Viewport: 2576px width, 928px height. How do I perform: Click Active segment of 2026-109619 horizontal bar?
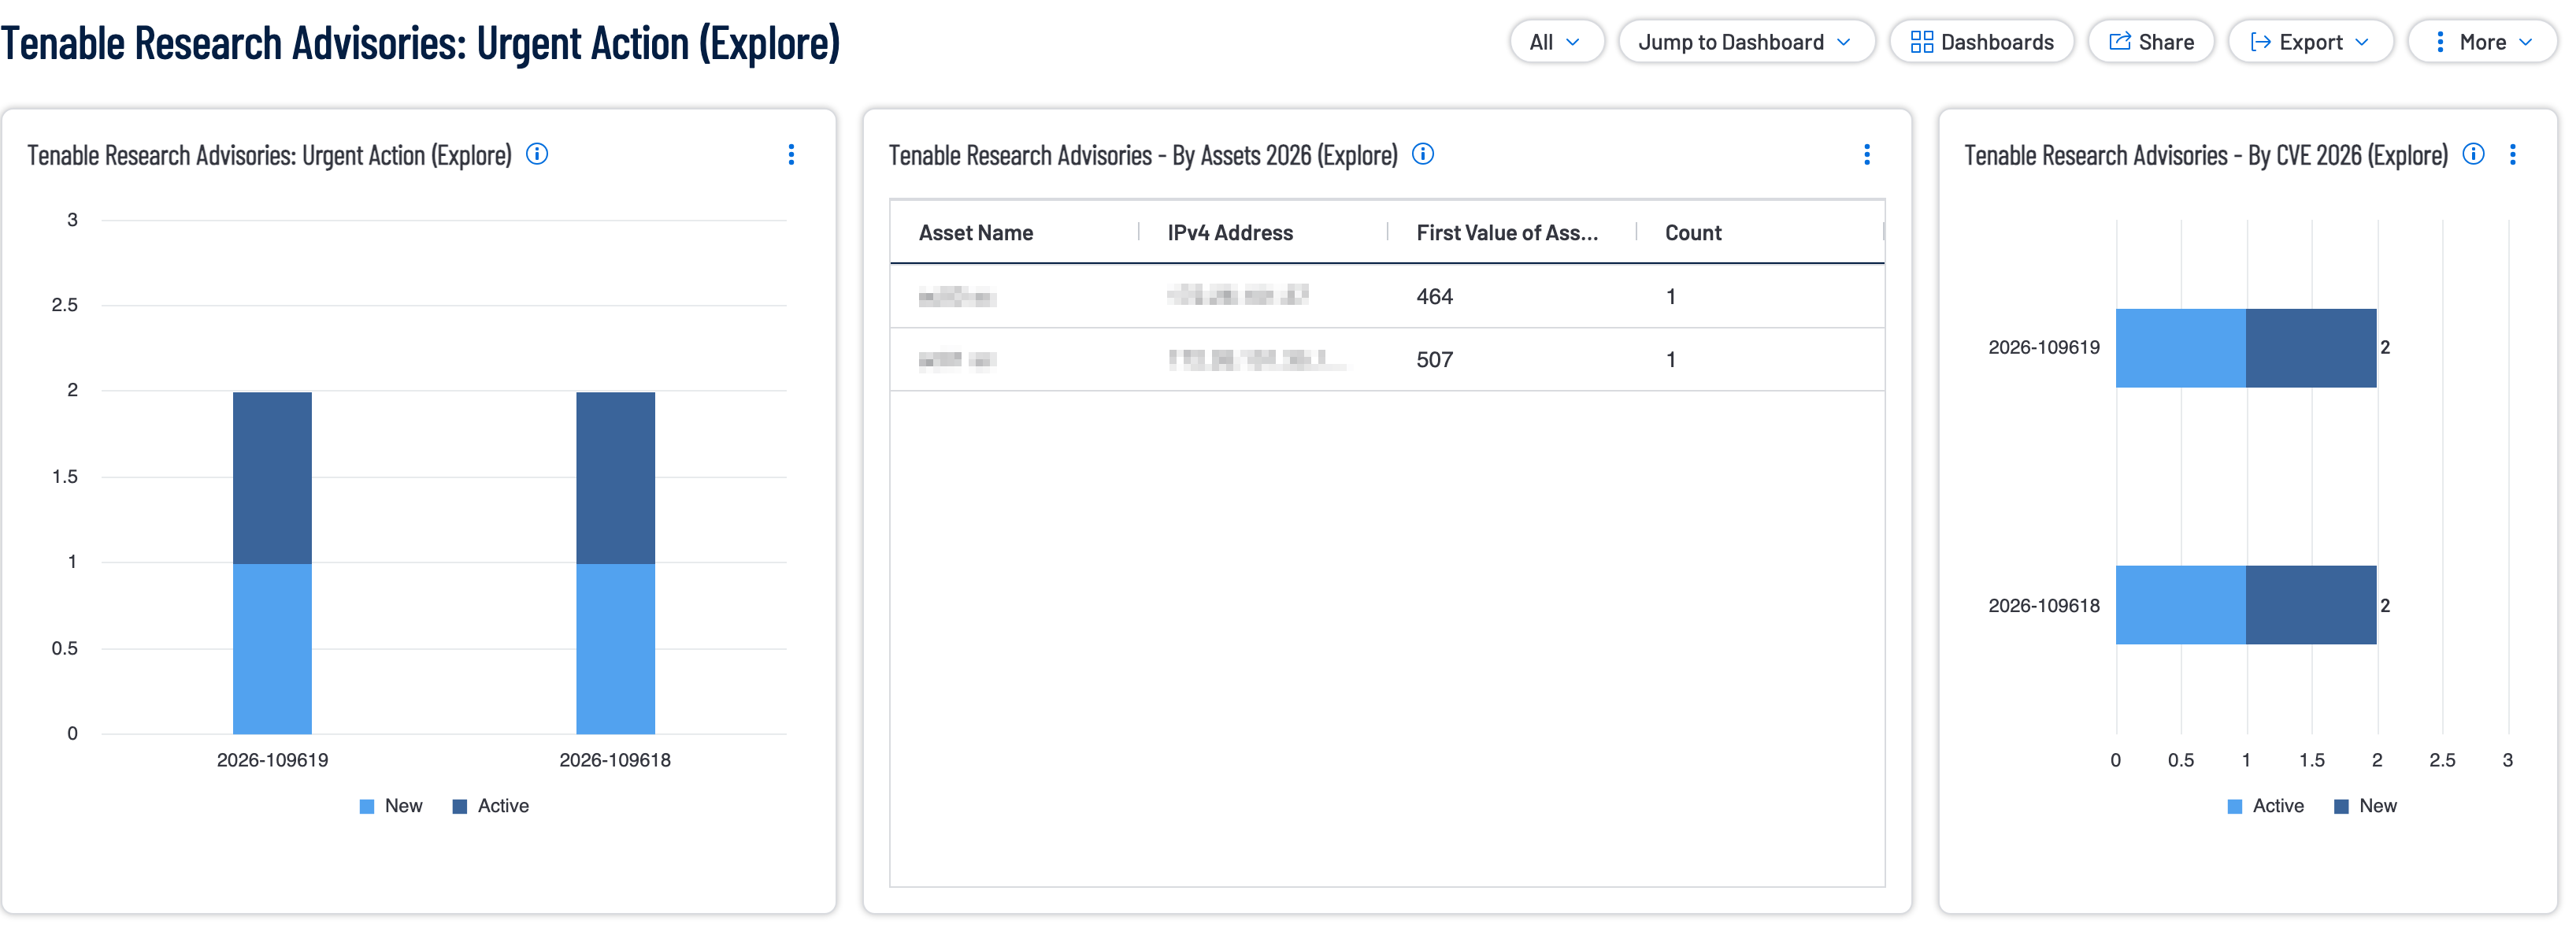click(2180, 348)
